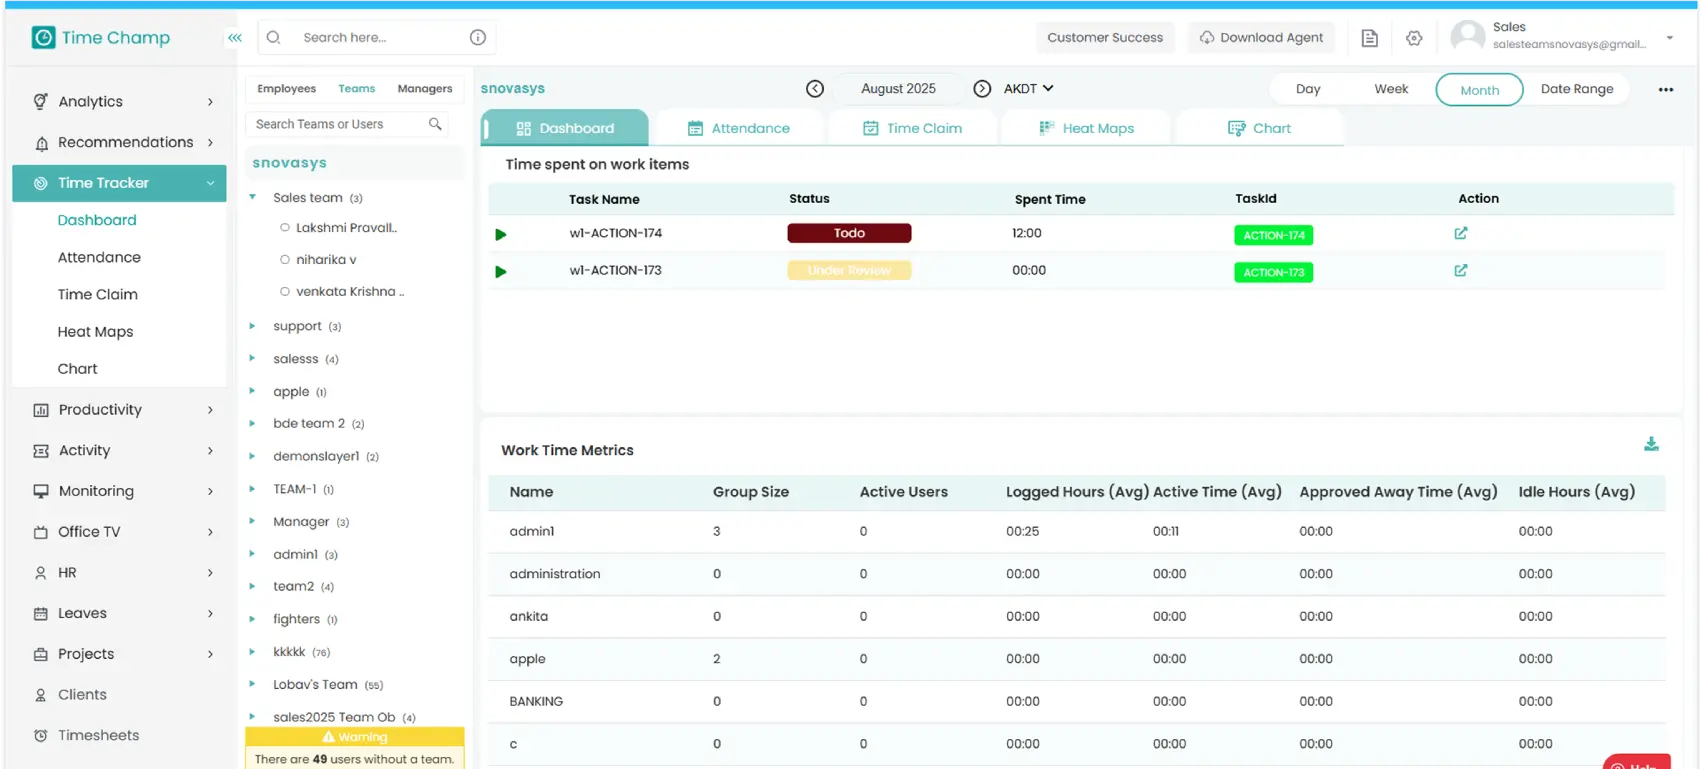This screenshot has height=769, width=1700.
Task: Start timer for wl-ACTION-173 task
Action: click(501, 272)
